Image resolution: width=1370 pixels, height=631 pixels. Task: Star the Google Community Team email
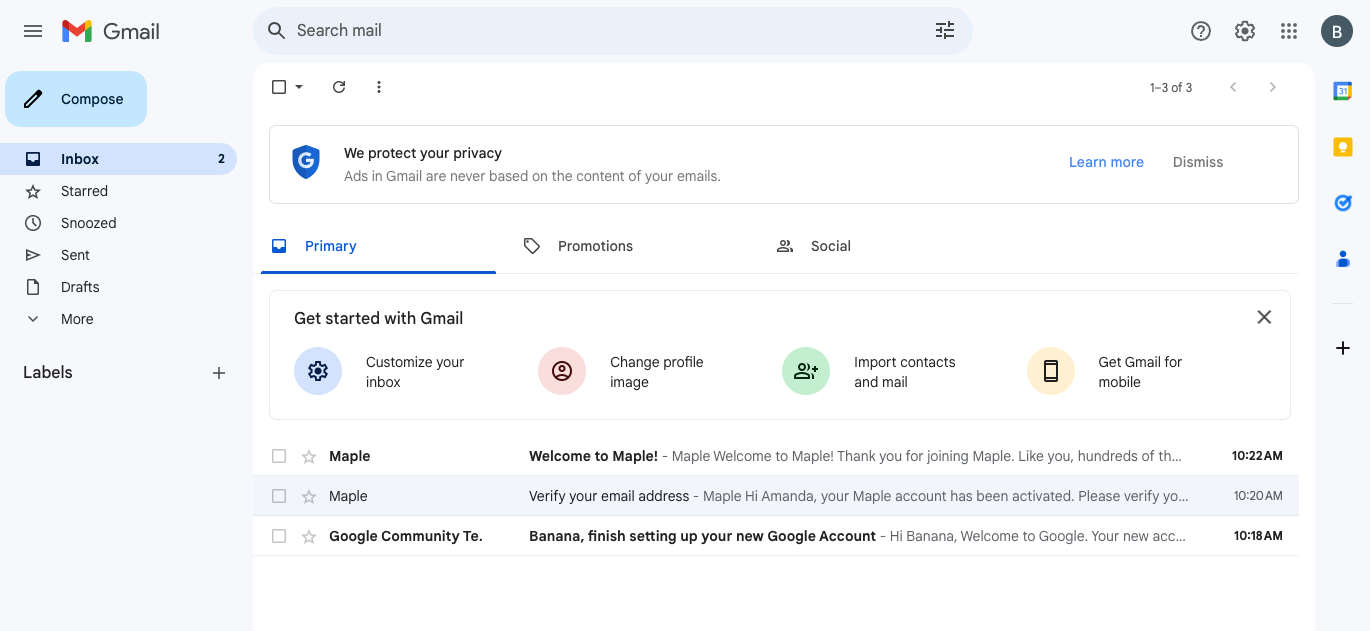coord(309,536)
